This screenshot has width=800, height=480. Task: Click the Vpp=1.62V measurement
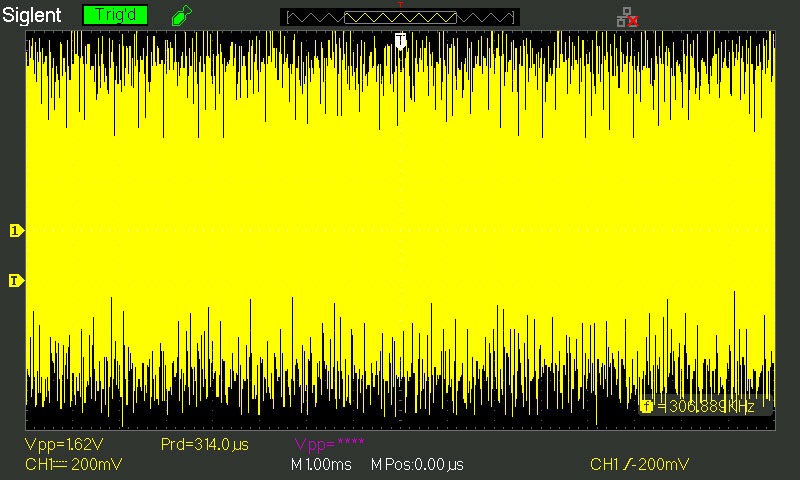[x=64, y=444]
